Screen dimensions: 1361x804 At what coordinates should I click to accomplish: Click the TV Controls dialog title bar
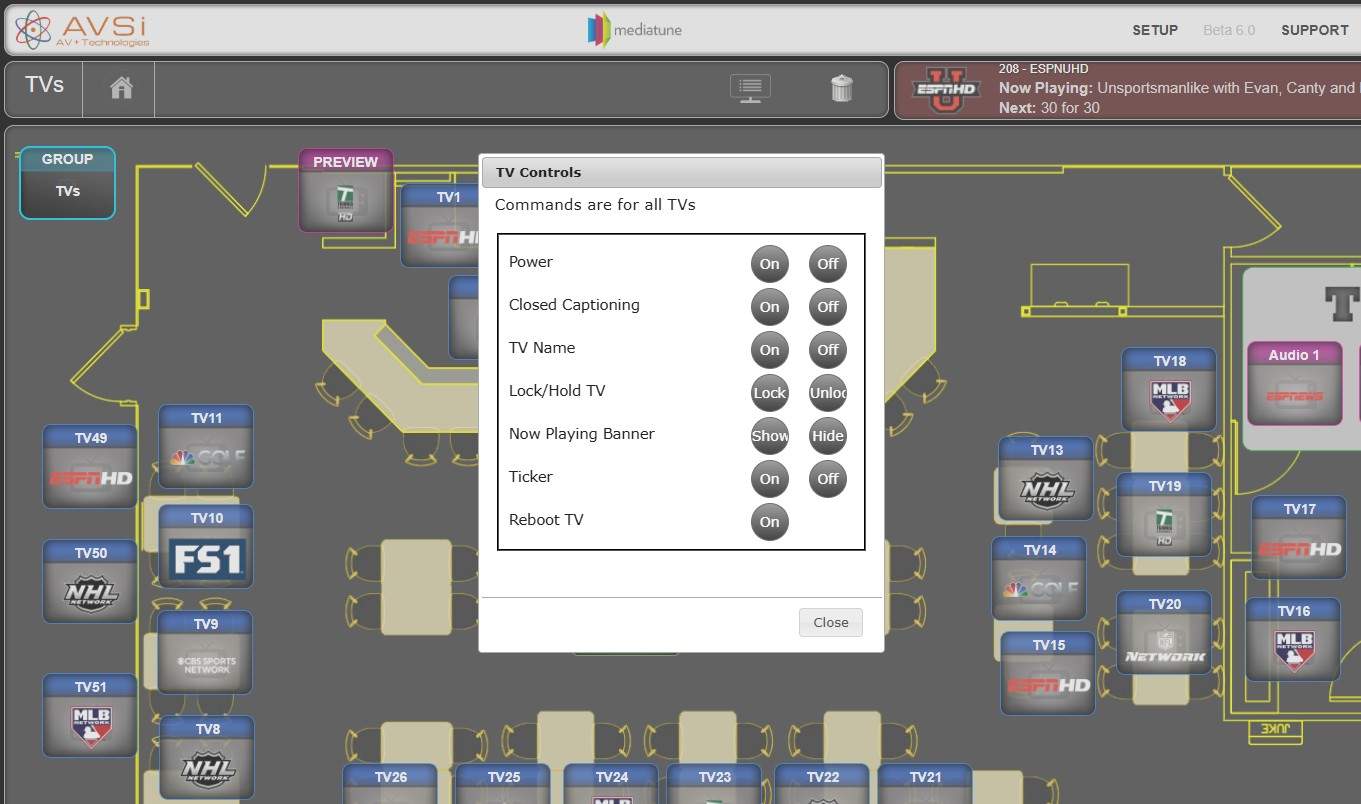click(x=681, y=172)
